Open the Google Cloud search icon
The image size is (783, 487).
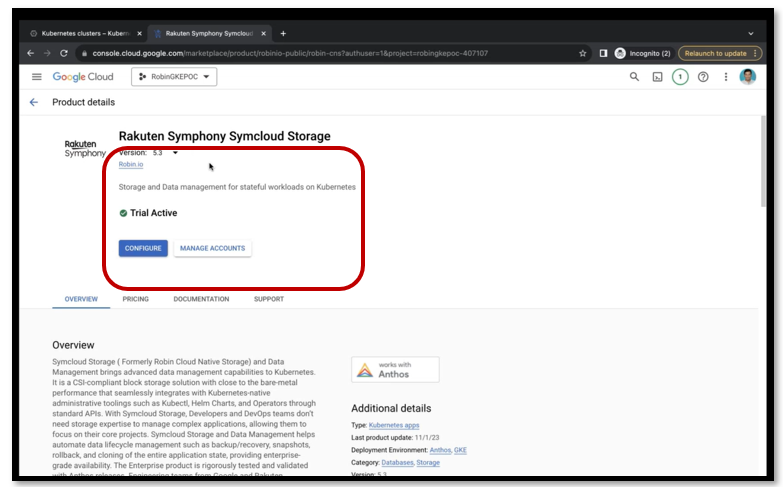tap(634, 76)
